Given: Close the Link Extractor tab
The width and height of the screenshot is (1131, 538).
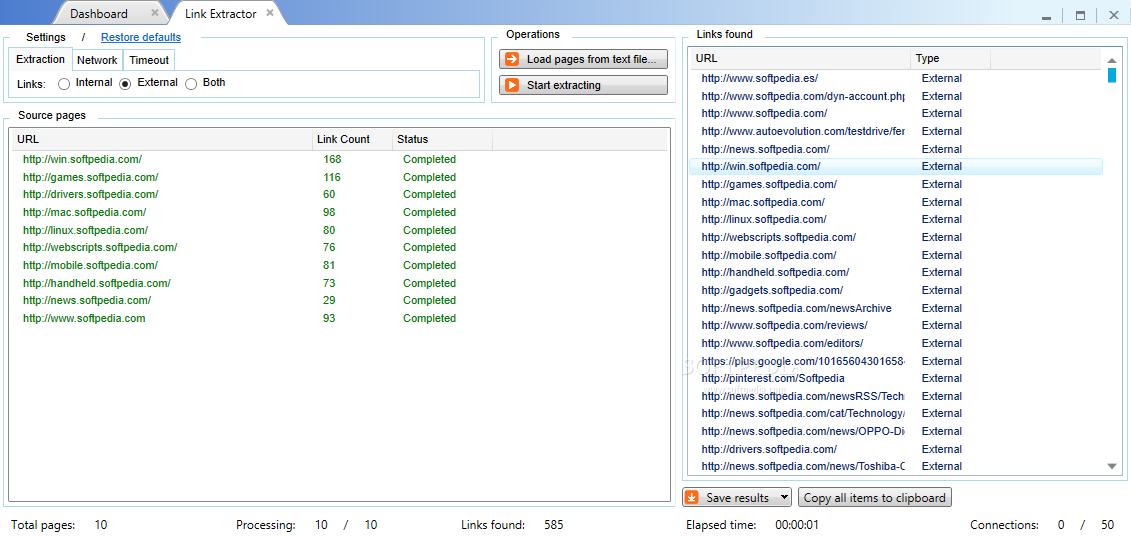Looking at the screenshot, I should (x=270, y=13).
